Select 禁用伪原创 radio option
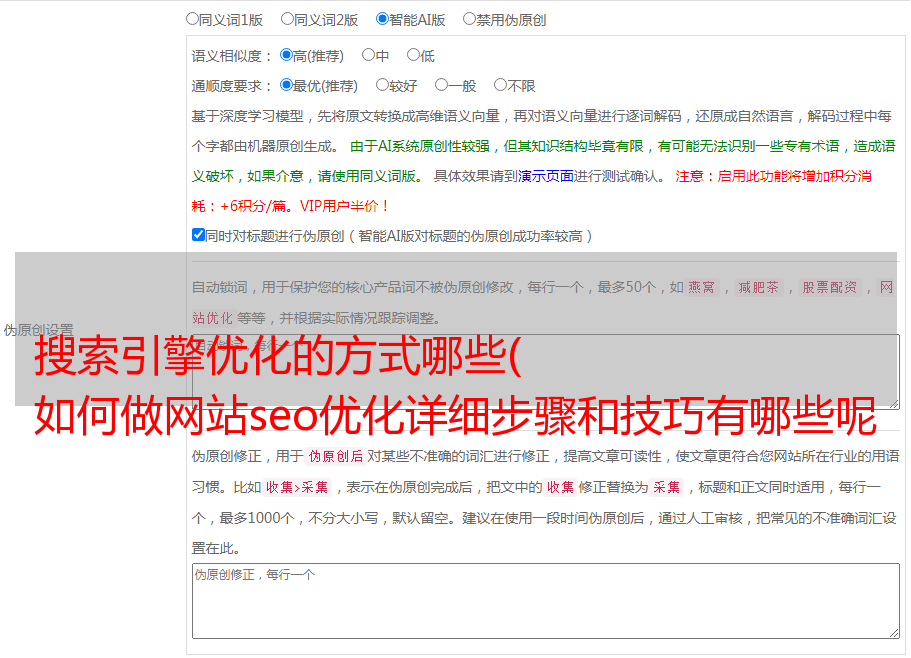 tap(469, 19)
